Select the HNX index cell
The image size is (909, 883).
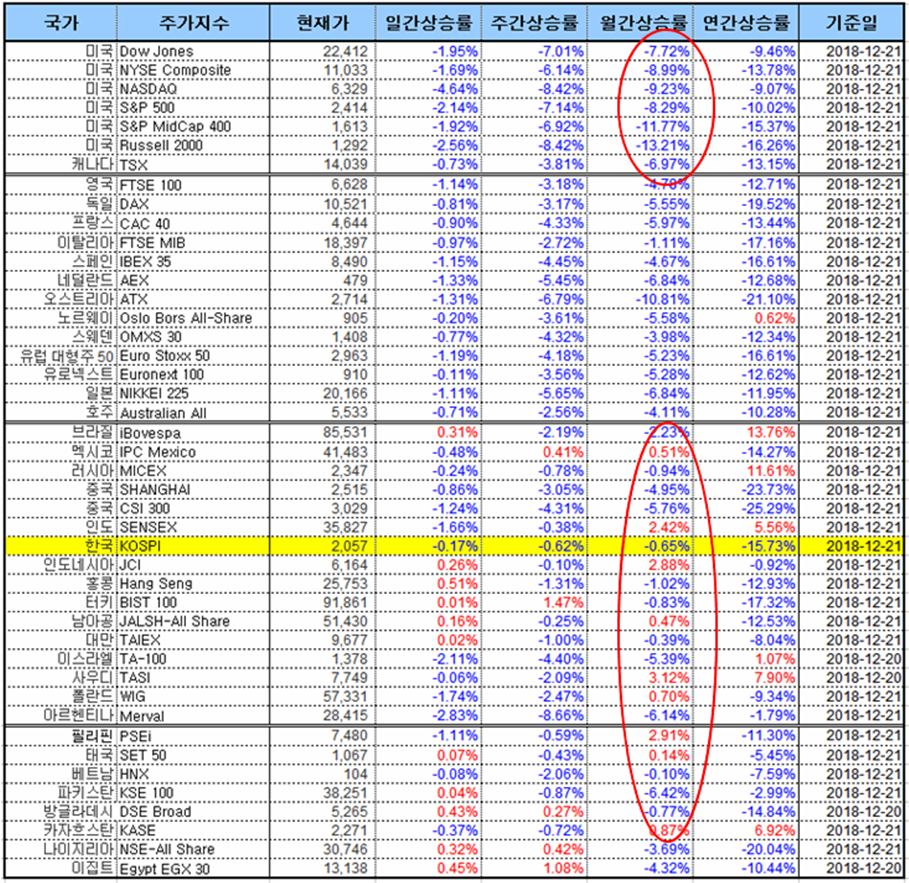(x=193, y=774)
